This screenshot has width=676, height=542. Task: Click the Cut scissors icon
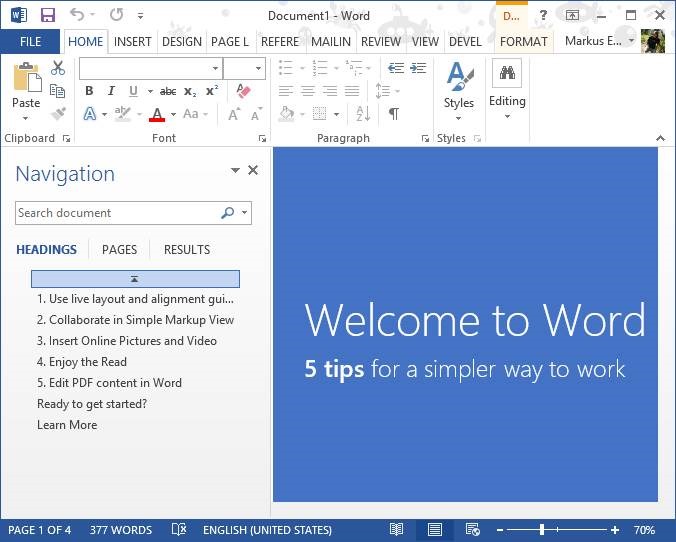(58, 68)
